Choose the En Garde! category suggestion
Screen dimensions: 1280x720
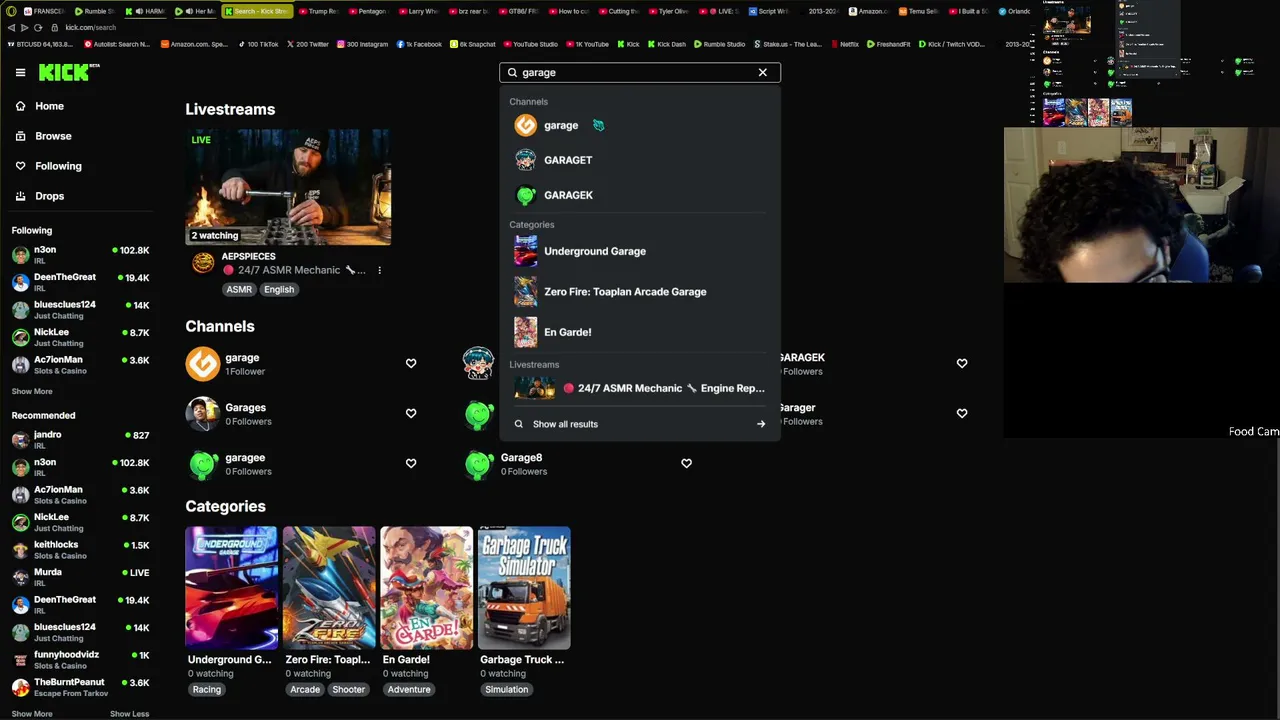pyautogui.click(x=640, y=332)
